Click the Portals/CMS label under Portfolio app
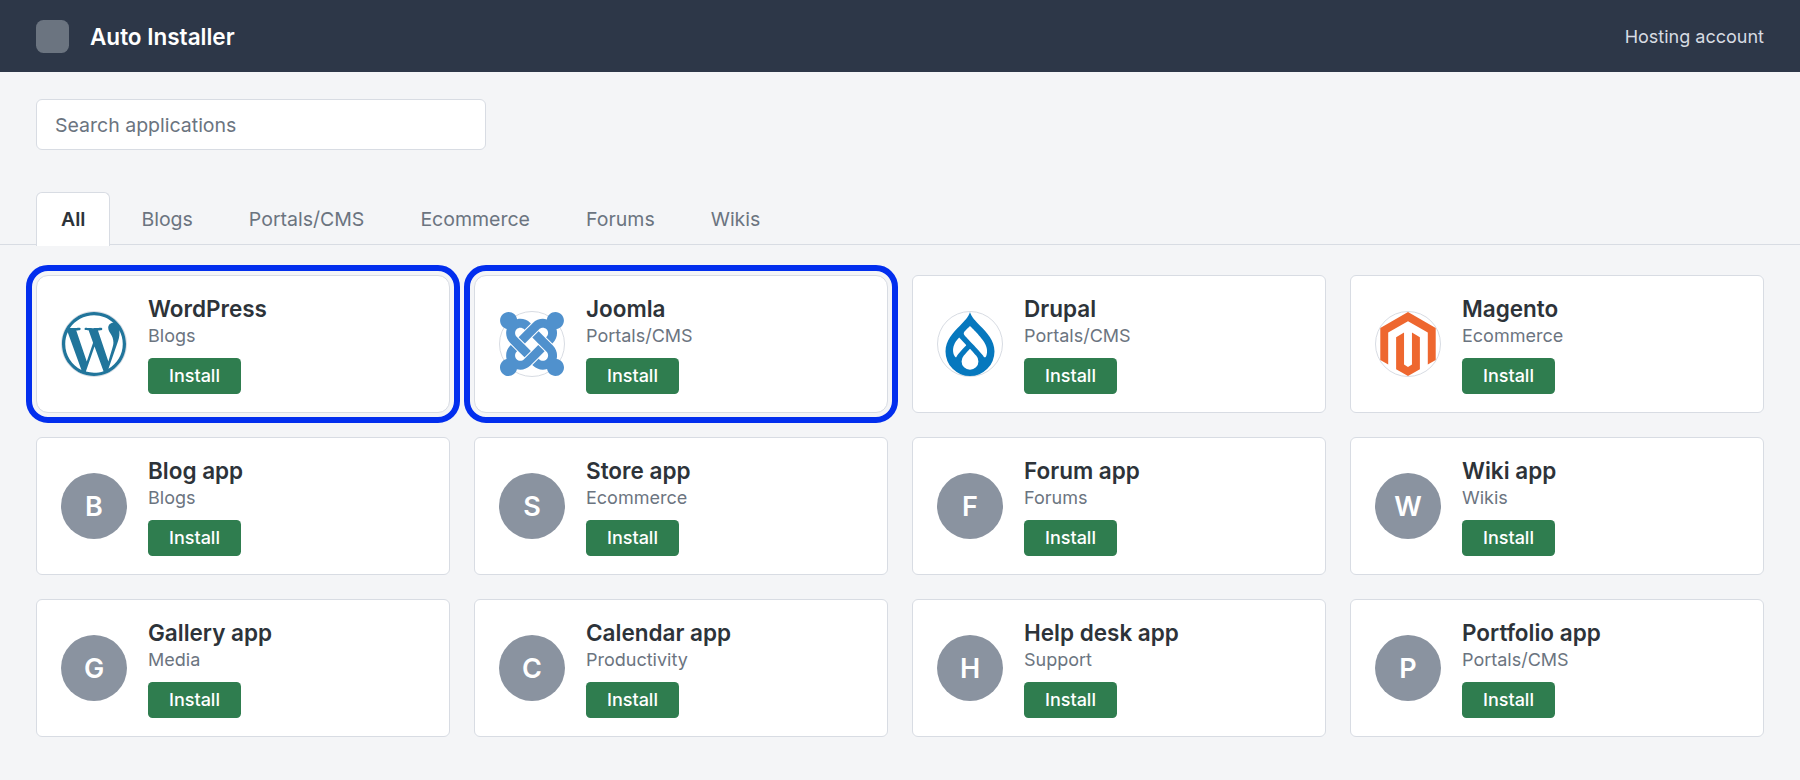The width and height of the screenshot is (1800, 780). point(1515,660)
